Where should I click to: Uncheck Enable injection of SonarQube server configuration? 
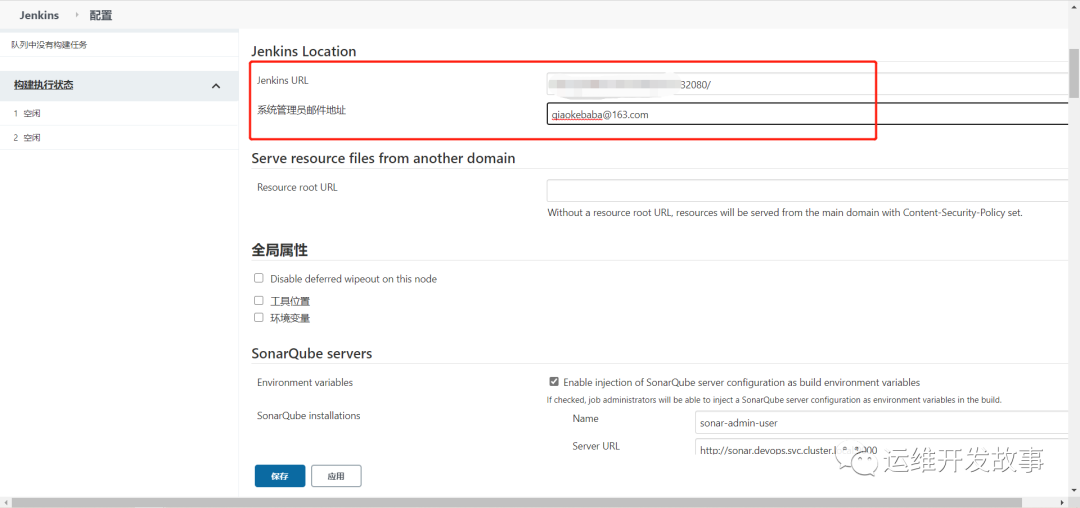click(x=554, y=381)
